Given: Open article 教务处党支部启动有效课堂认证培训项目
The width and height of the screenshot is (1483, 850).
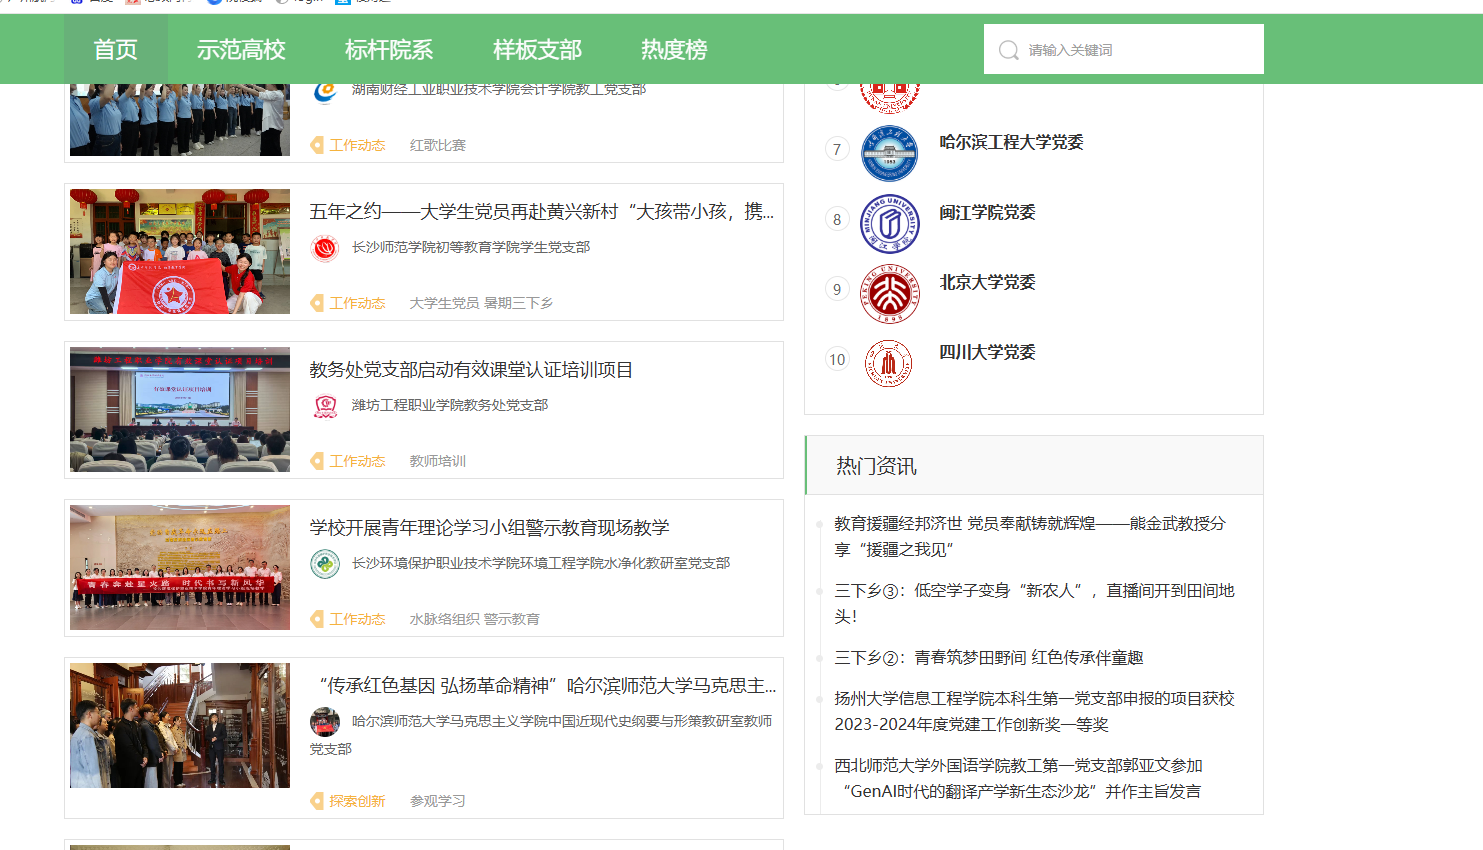Looking at the screenshot, I should [471, 370].
